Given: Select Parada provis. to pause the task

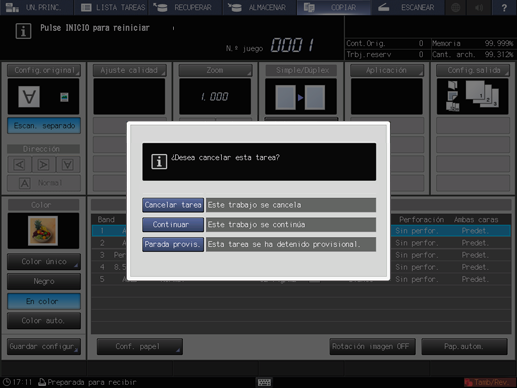Looking at the screenshot, I should point(173,244).
